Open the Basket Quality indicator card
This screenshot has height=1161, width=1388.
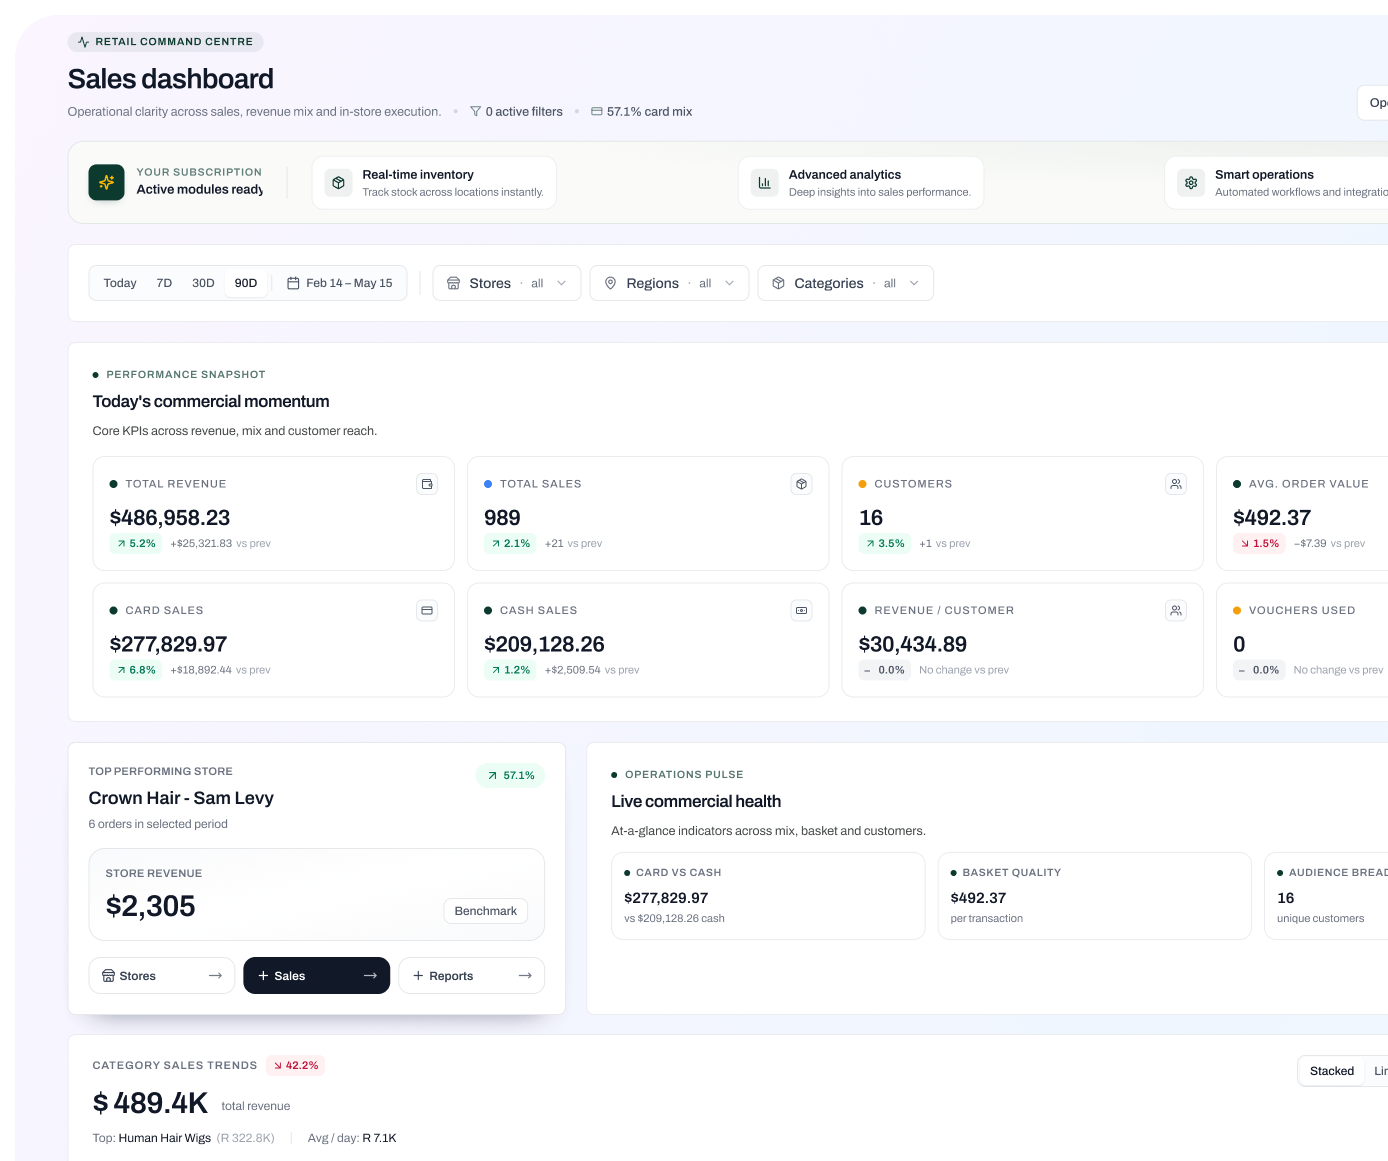pyautogui.click(x=1095, y=896)
